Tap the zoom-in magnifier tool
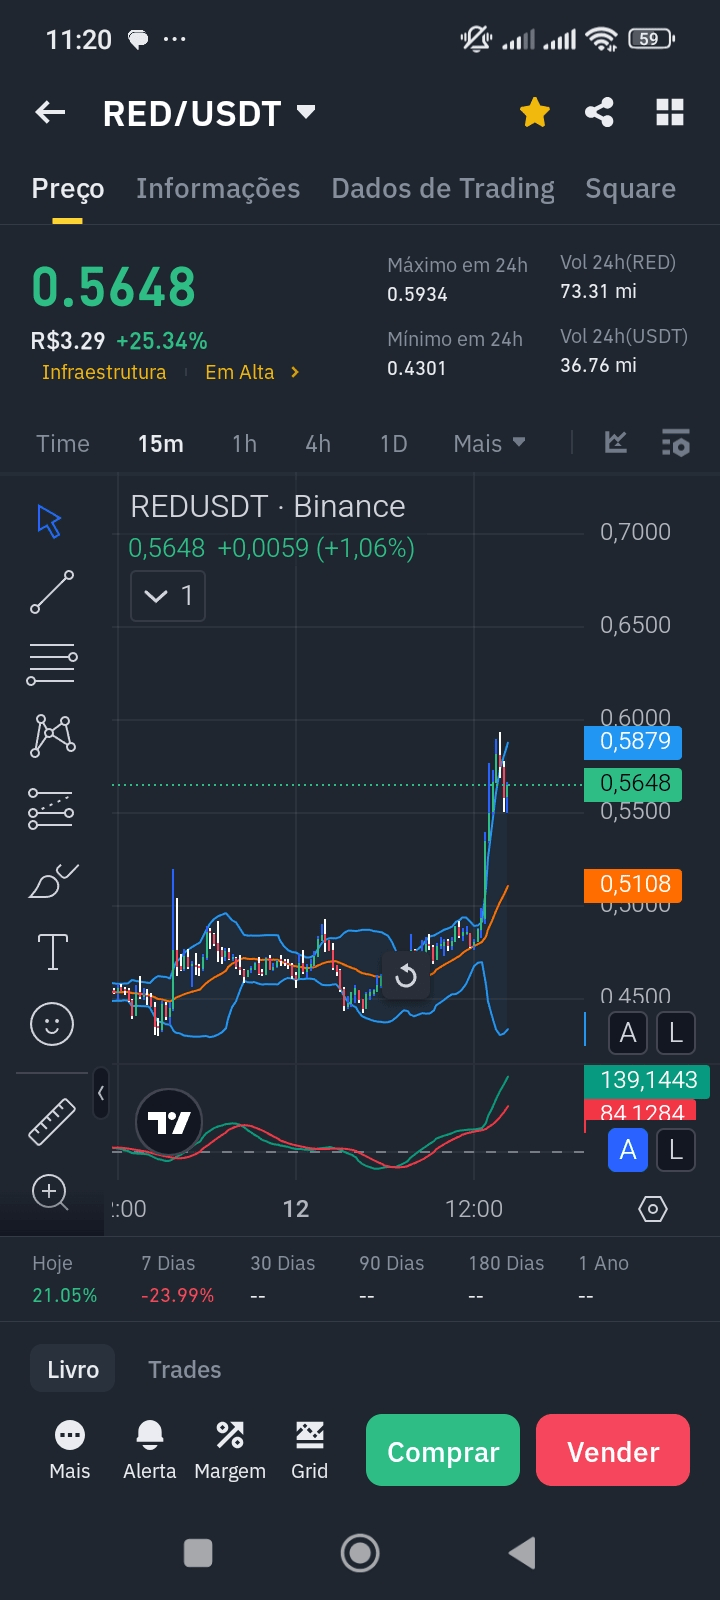 pyautogui.click(x=50, y=1192)
